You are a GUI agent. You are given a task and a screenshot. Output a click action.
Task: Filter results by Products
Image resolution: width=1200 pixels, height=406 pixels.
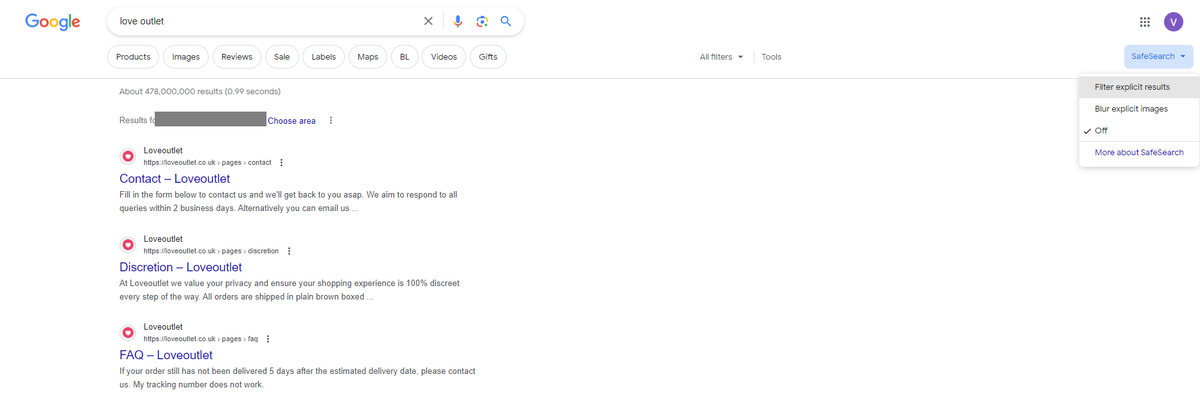tap(133, 57)
